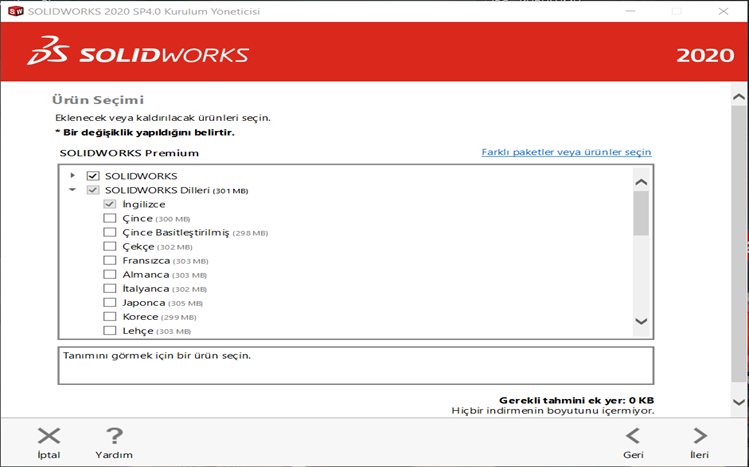
Task: Open Yardım help question mark icon
Action: point(114,435)
